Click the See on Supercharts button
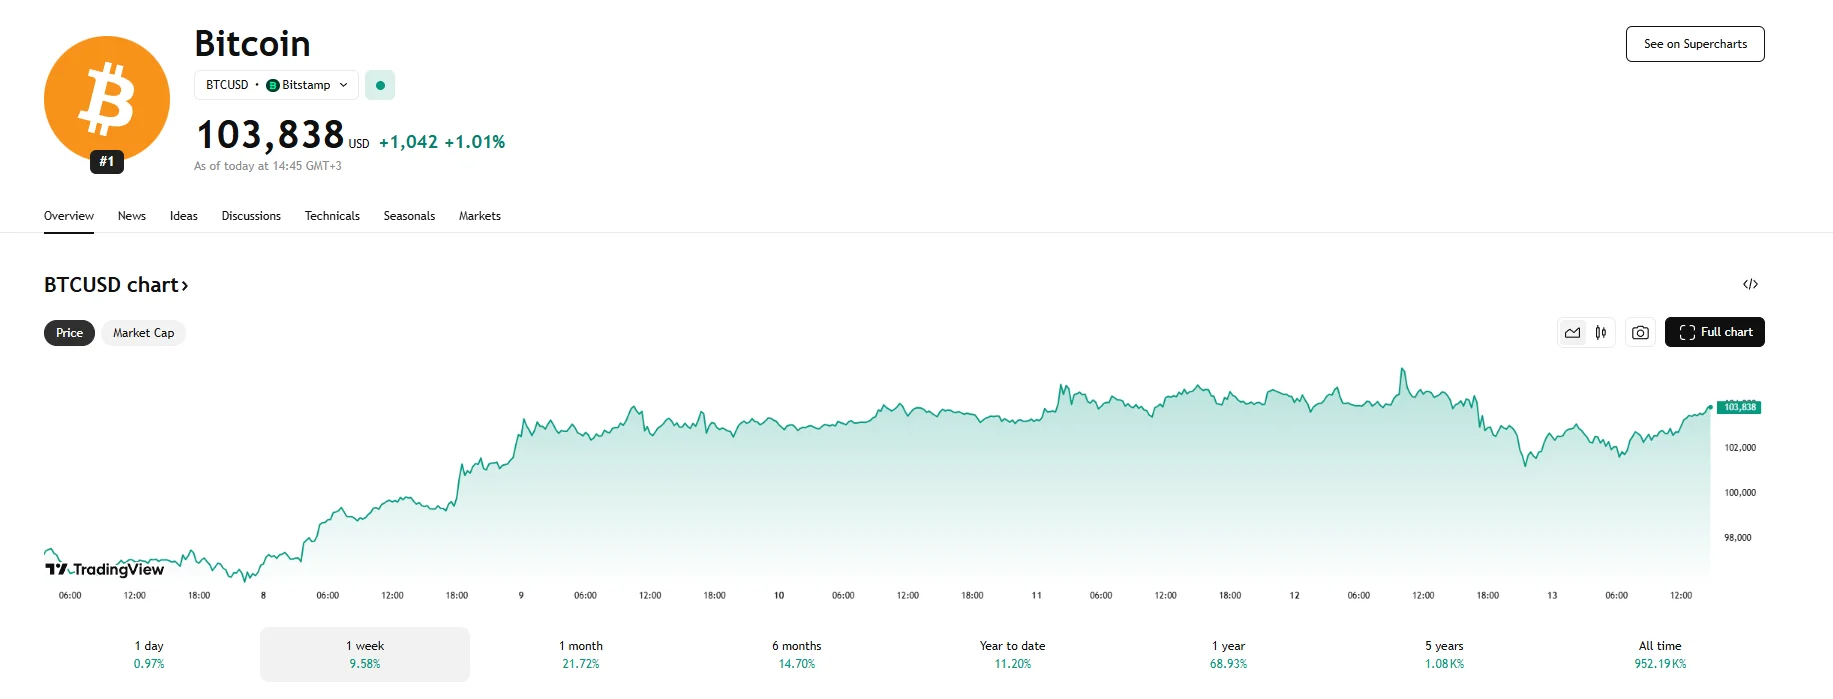This screenshot has width=1833, height=699. [x=1695, y=44]
